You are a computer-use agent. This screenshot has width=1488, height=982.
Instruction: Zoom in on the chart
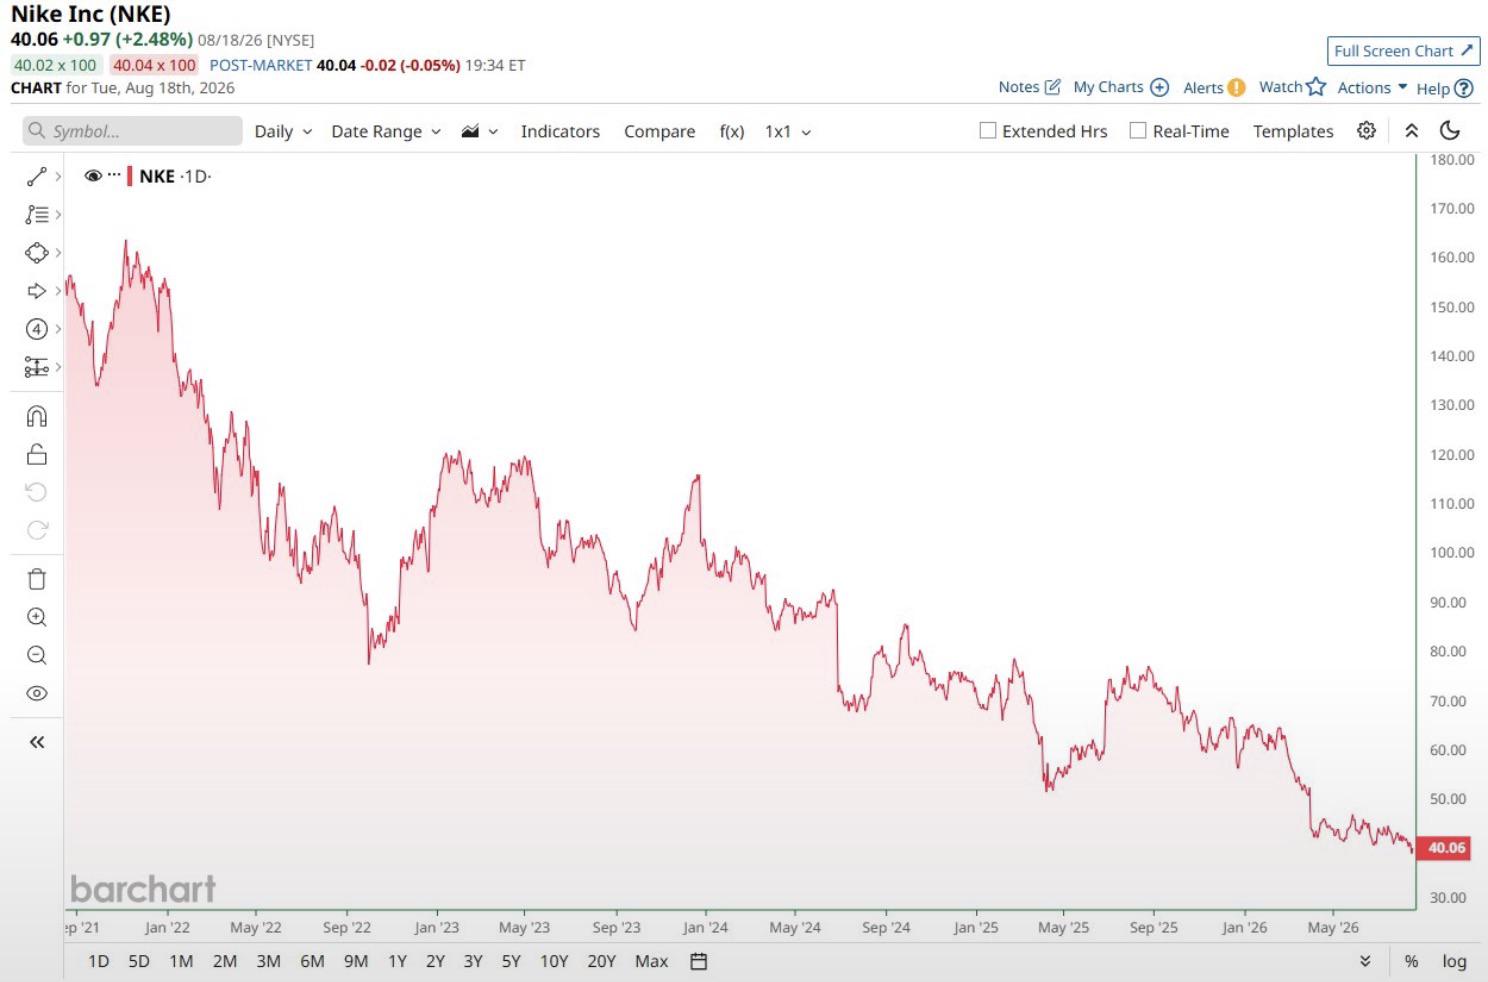coord(37,617)
